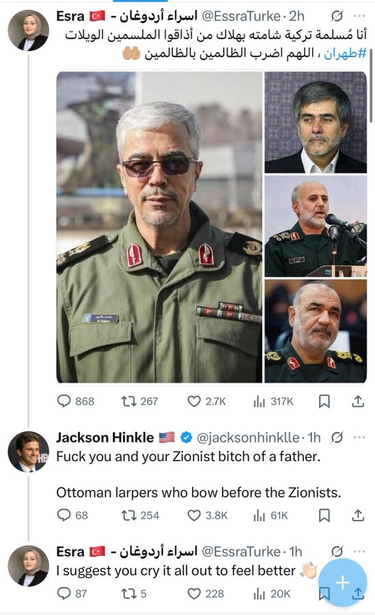
Task: Open more options on Esra's last reply
Action: click(x=359, y=551)
